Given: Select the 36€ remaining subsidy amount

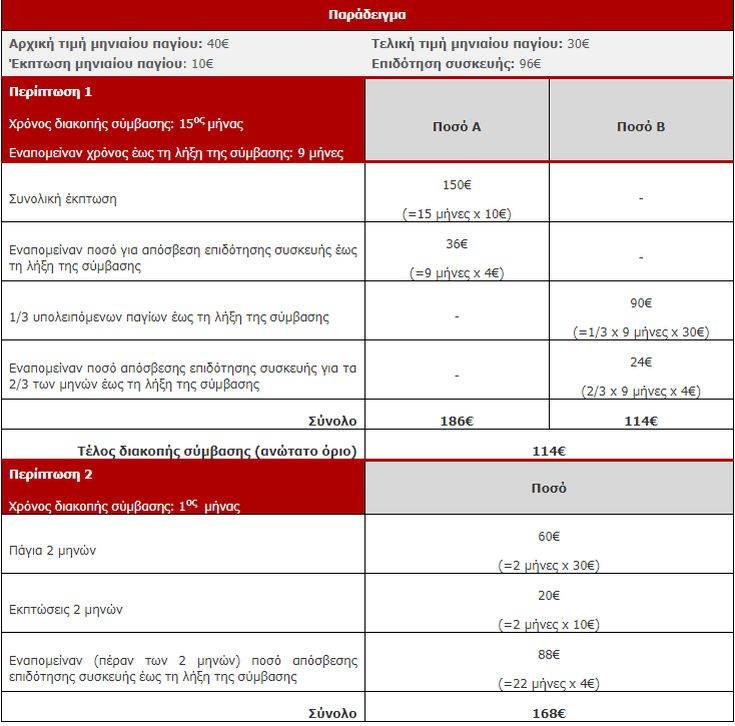Looking at the screenshot, I should [457, 242].
